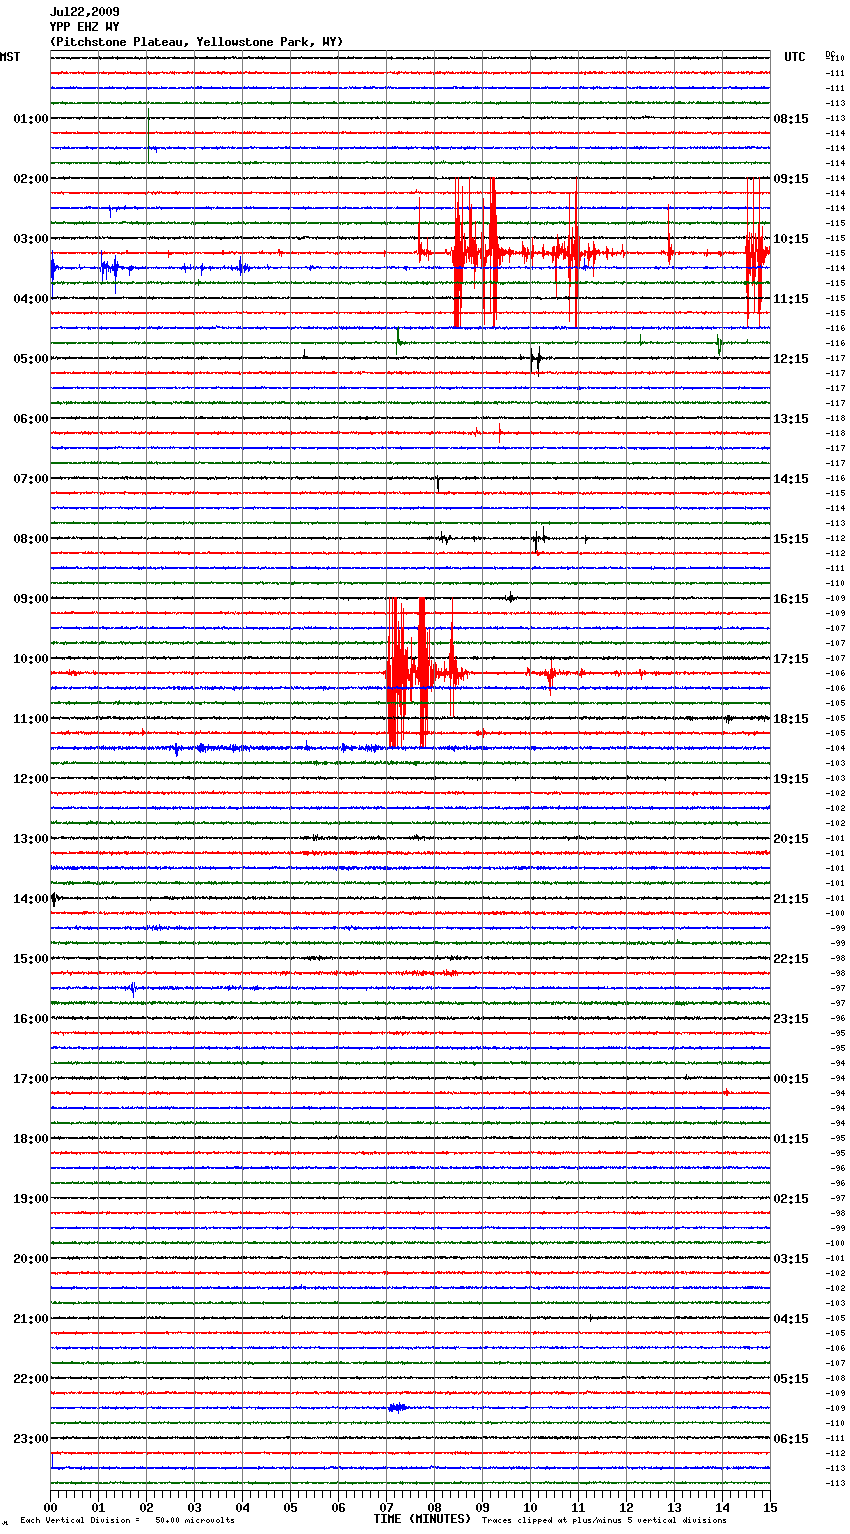Select the 20:00 MST time label
The height and width of the screenshot is (1534, 850).
click(x=31, y=1259)
